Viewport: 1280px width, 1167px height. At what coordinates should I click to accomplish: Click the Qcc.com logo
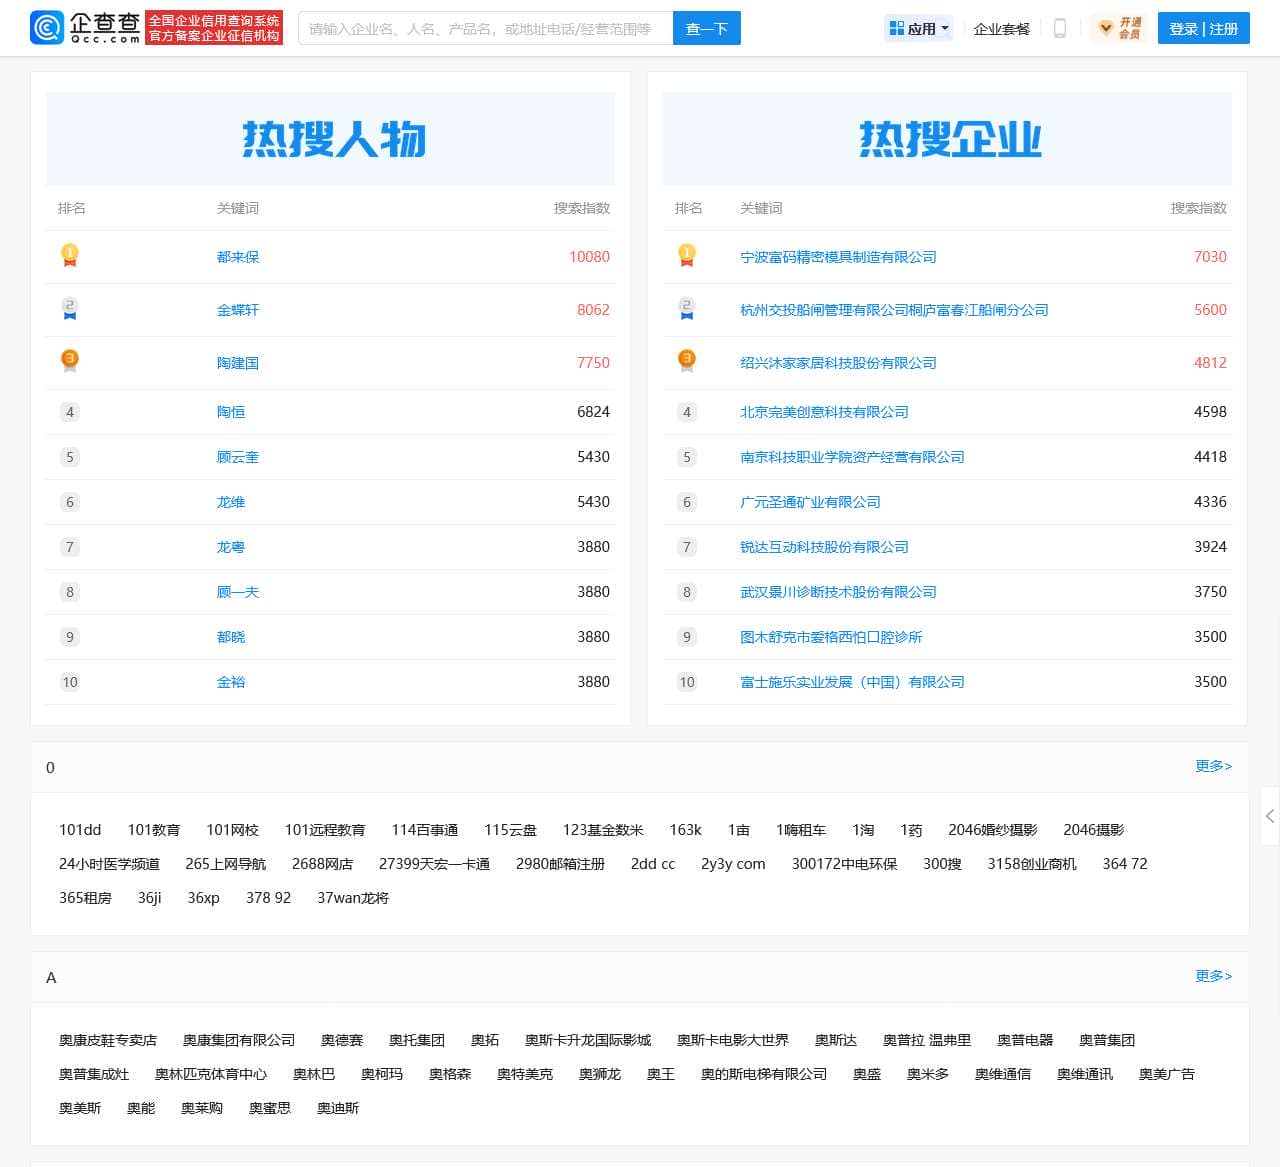86,28
